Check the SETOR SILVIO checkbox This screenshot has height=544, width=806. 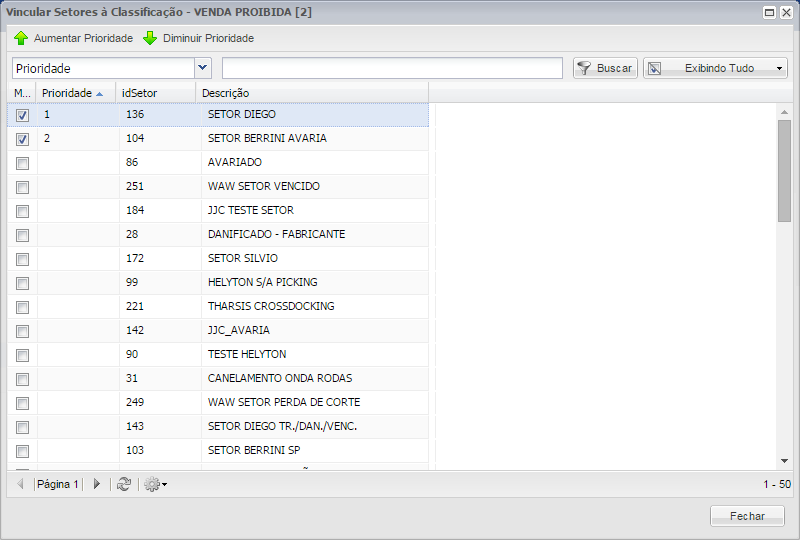(x=22, y=259)
